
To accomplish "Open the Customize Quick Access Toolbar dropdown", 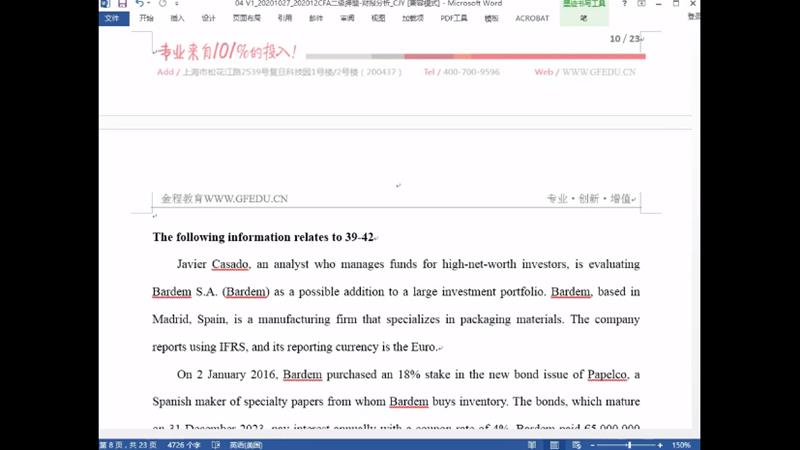I will [x=177, y=4].
